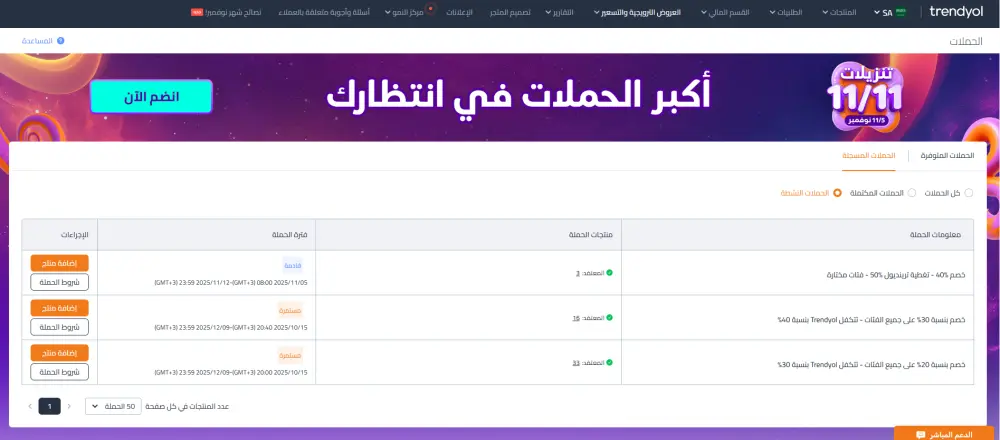Switch to the الحملات المتوفرة tab
1000x440 pixels.
pyautogui.click(x=947, y=156)
